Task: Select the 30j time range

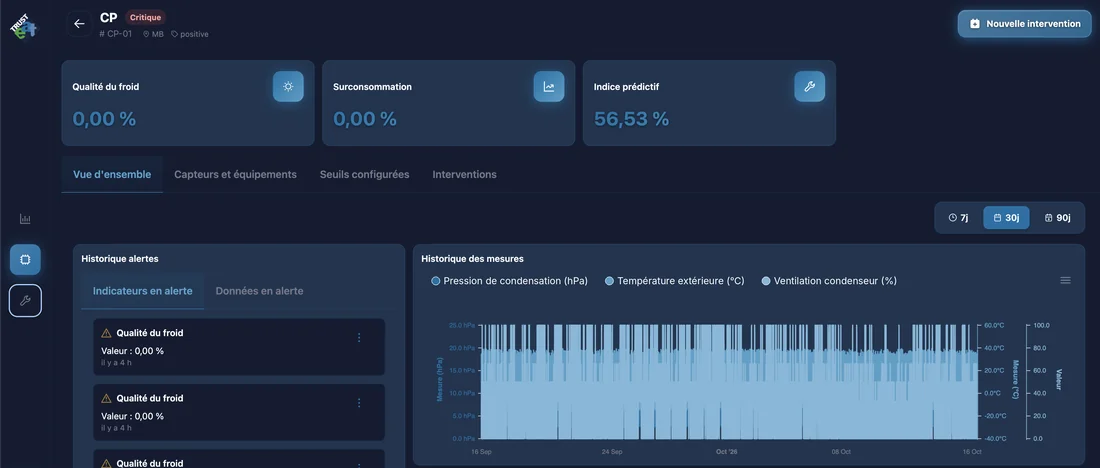Action: [1006, 218]
